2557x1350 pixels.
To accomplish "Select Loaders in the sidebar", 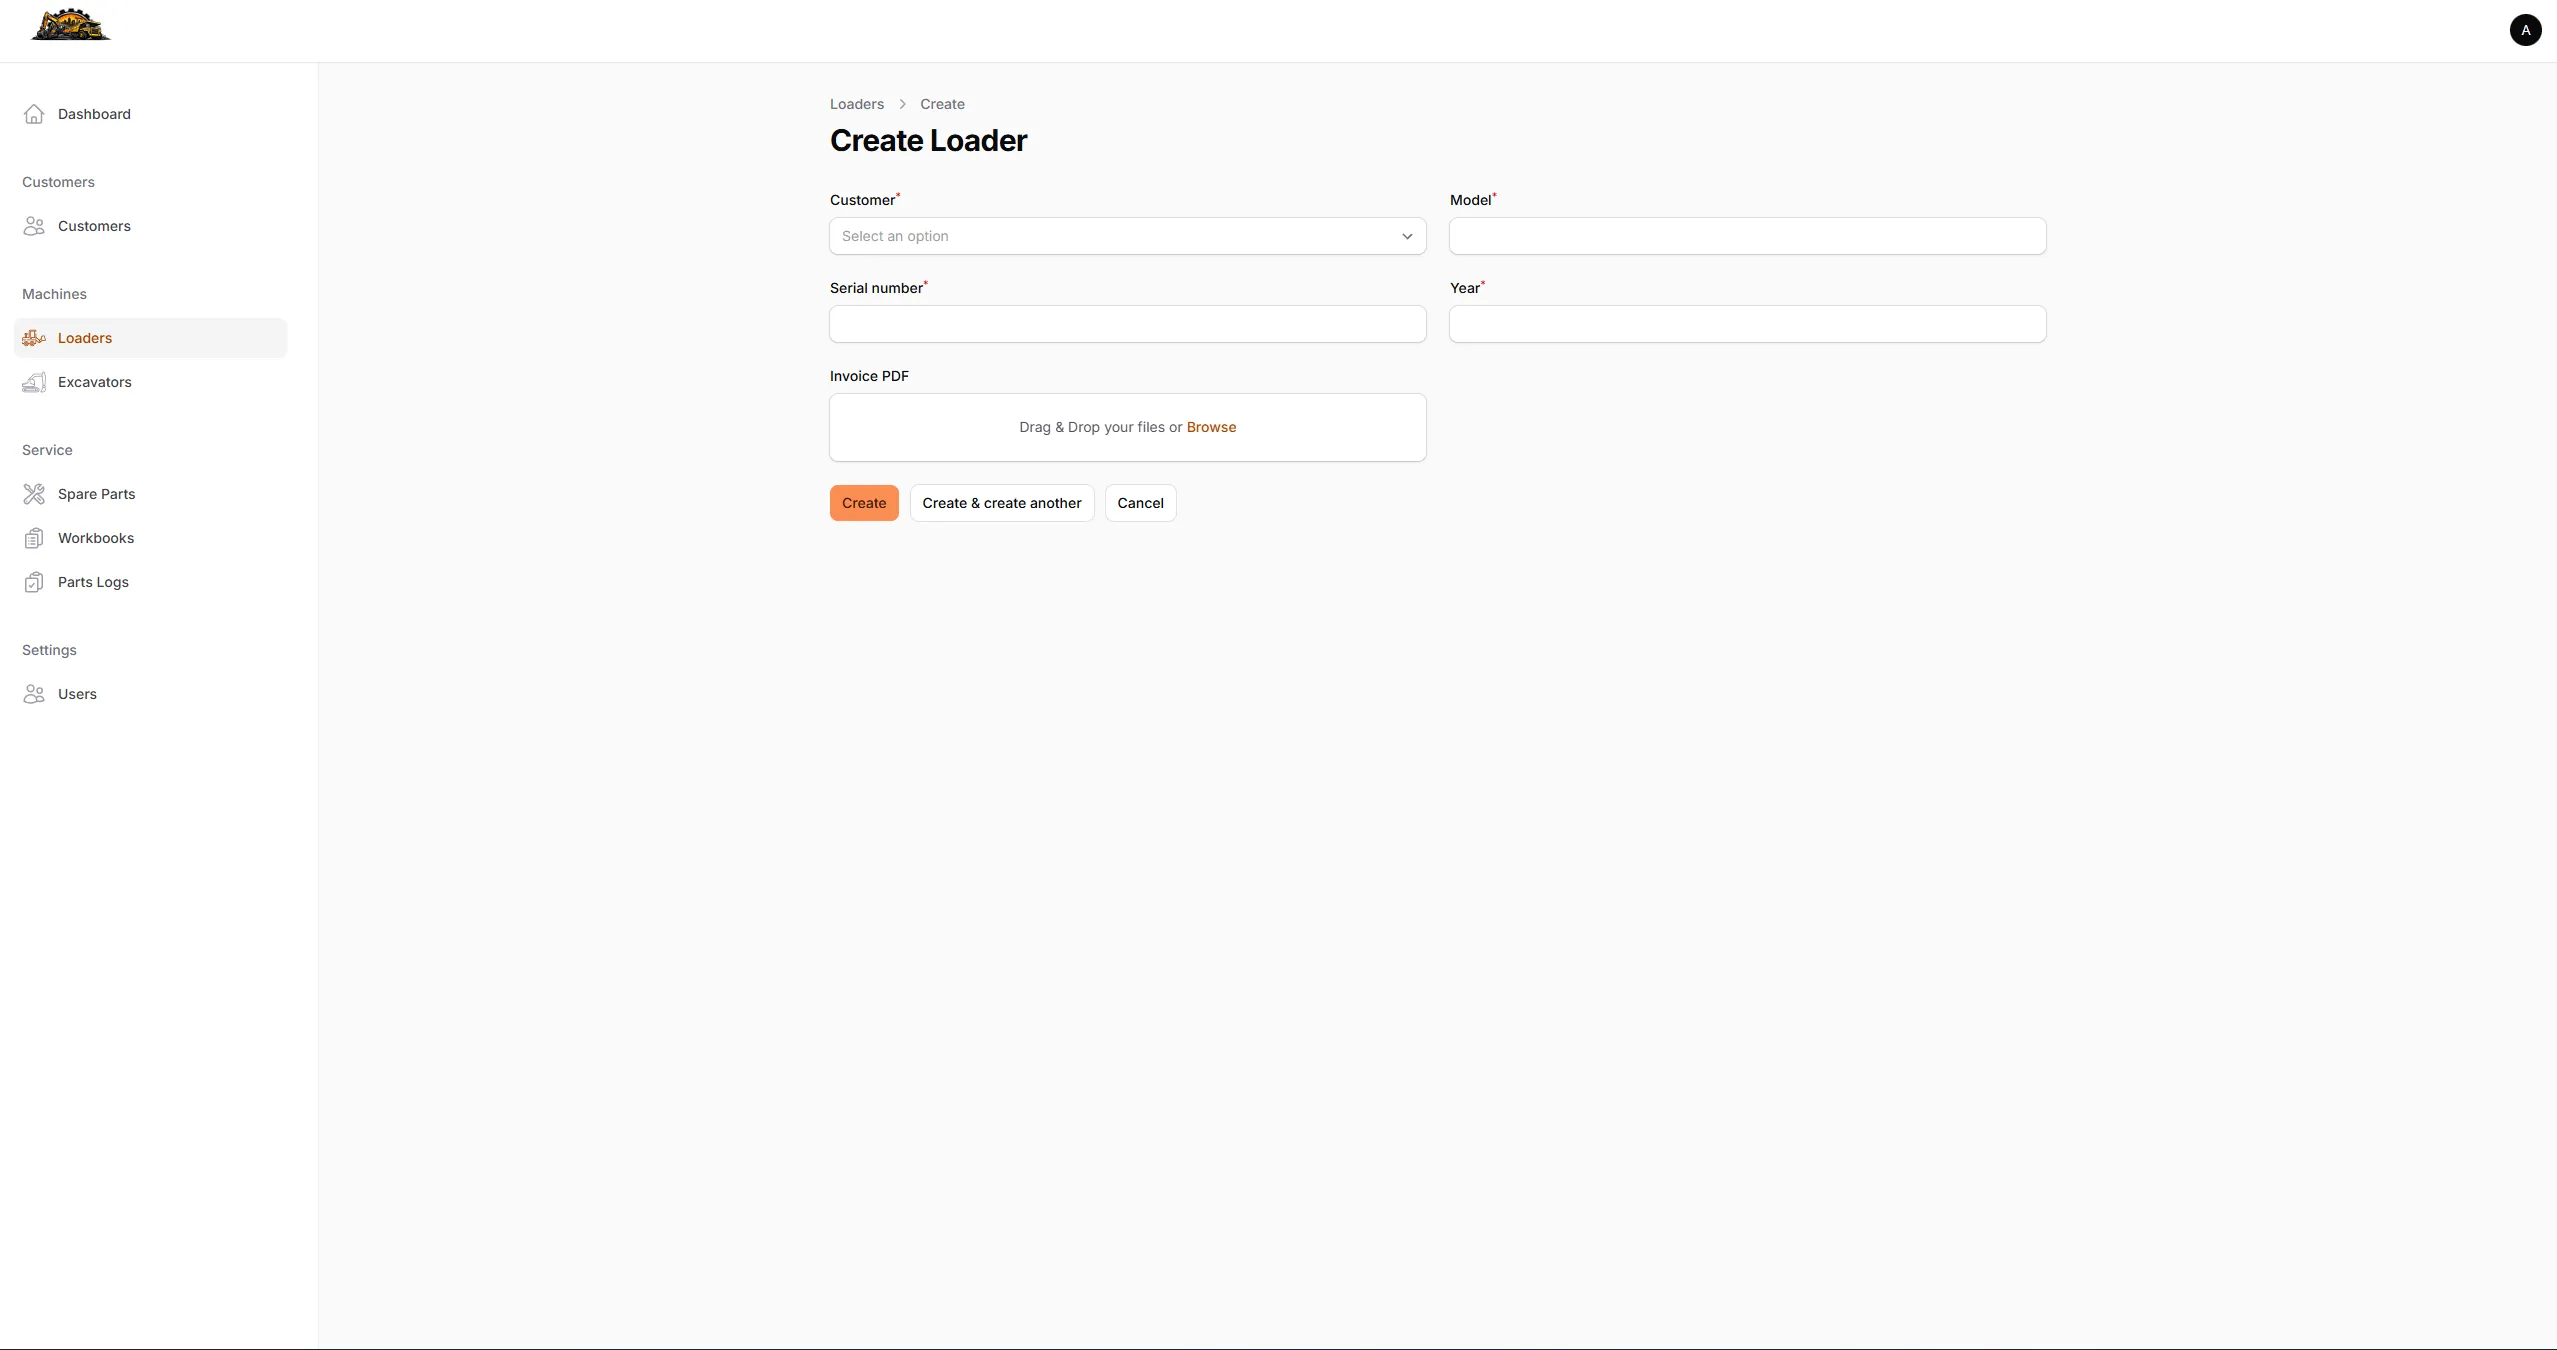I will pos(150,338).
